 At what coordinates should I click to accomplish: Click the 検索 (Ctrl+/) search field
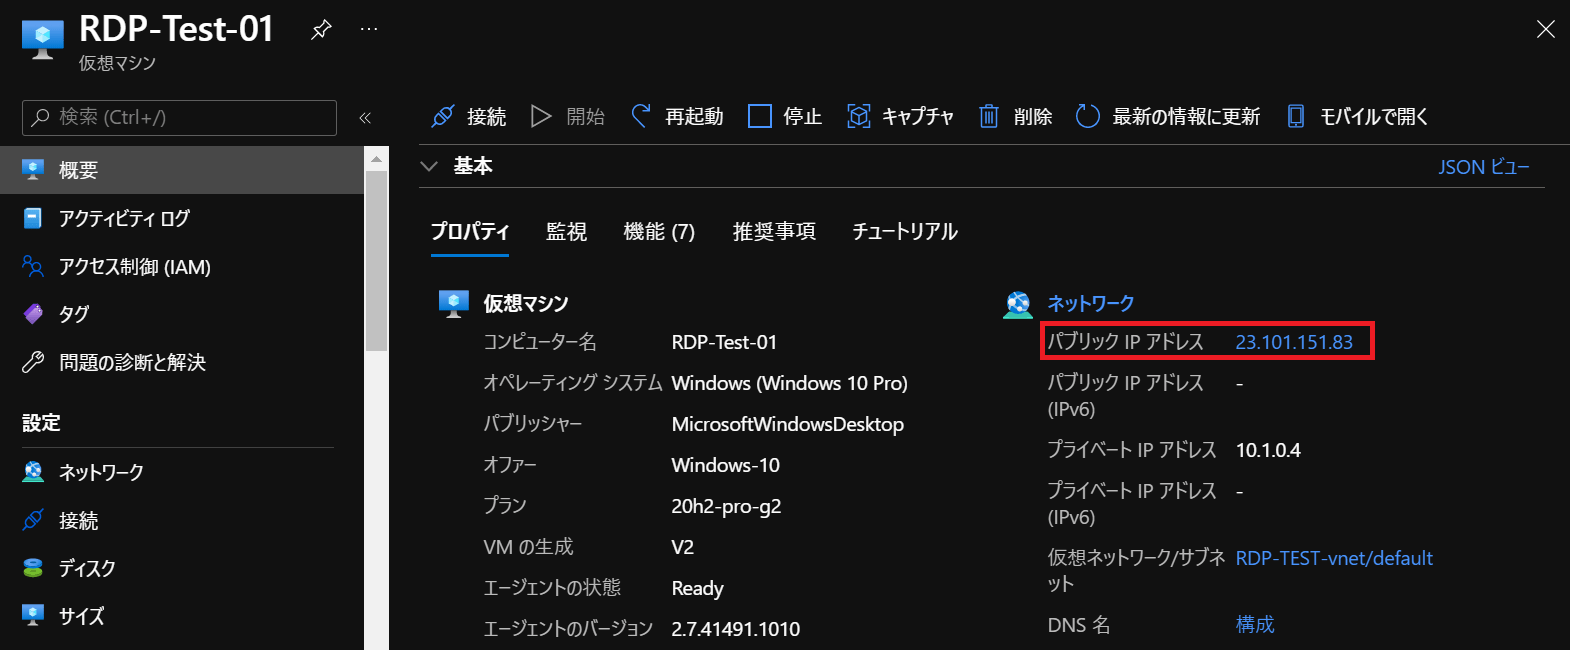[x=179, y=117]
